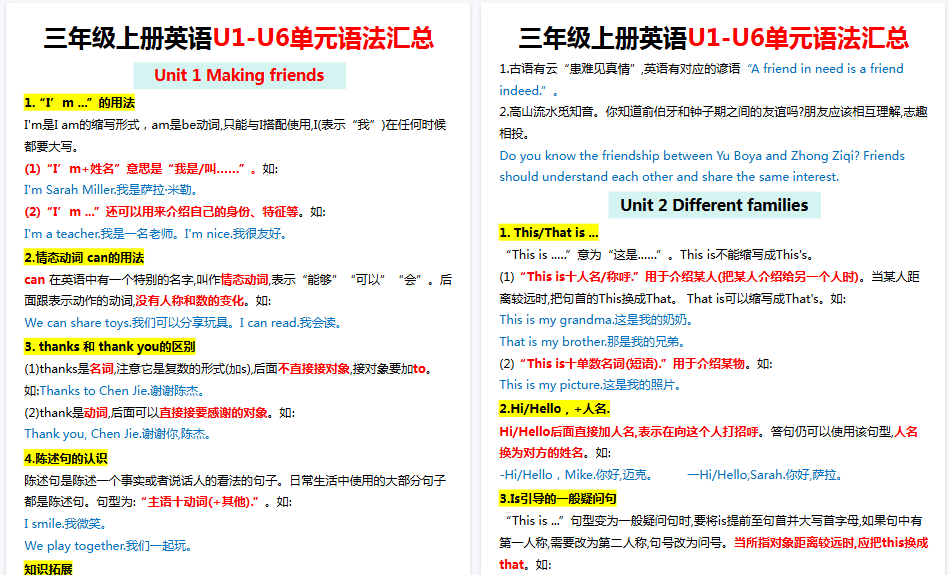The image size is (949, 575).
Task: Click the heading 4.陈述句的认识
Action: (66, 458)
